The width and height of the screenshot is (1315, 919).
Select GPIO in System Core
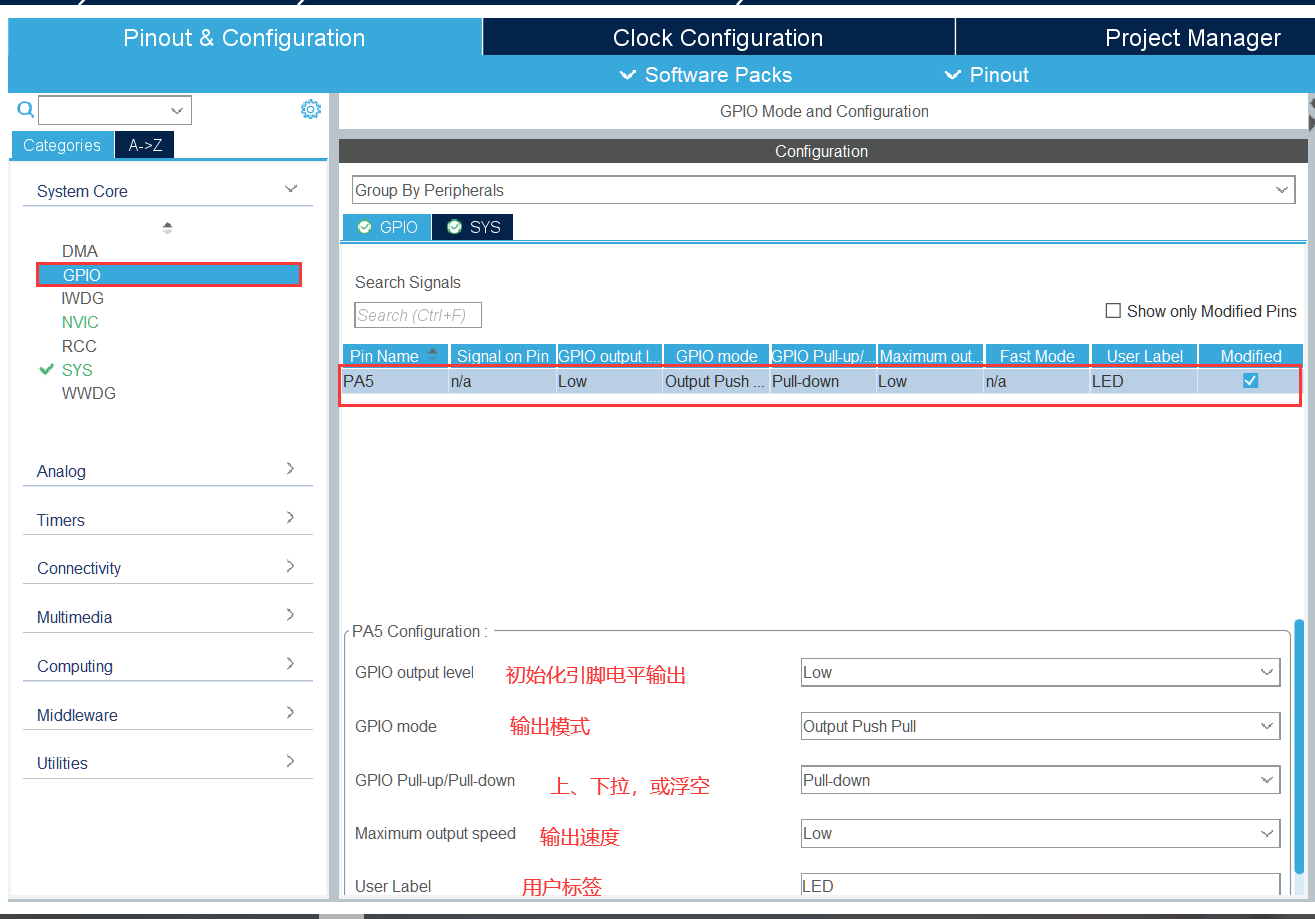click(x=168, y=274)
